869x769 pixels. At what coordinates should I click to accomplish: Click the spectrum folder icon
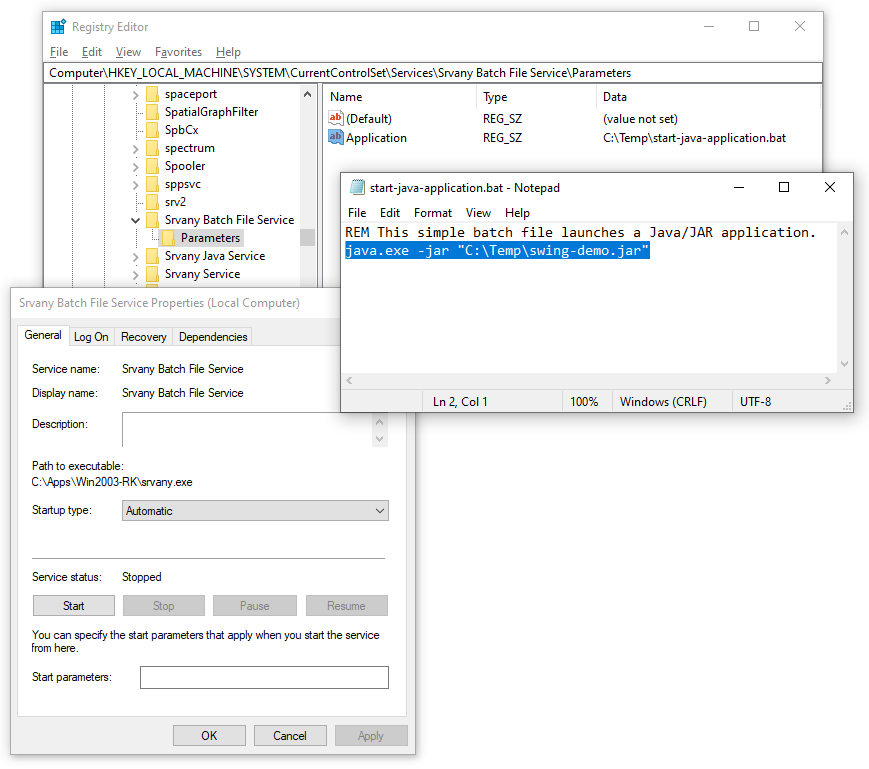coord(152,148)
